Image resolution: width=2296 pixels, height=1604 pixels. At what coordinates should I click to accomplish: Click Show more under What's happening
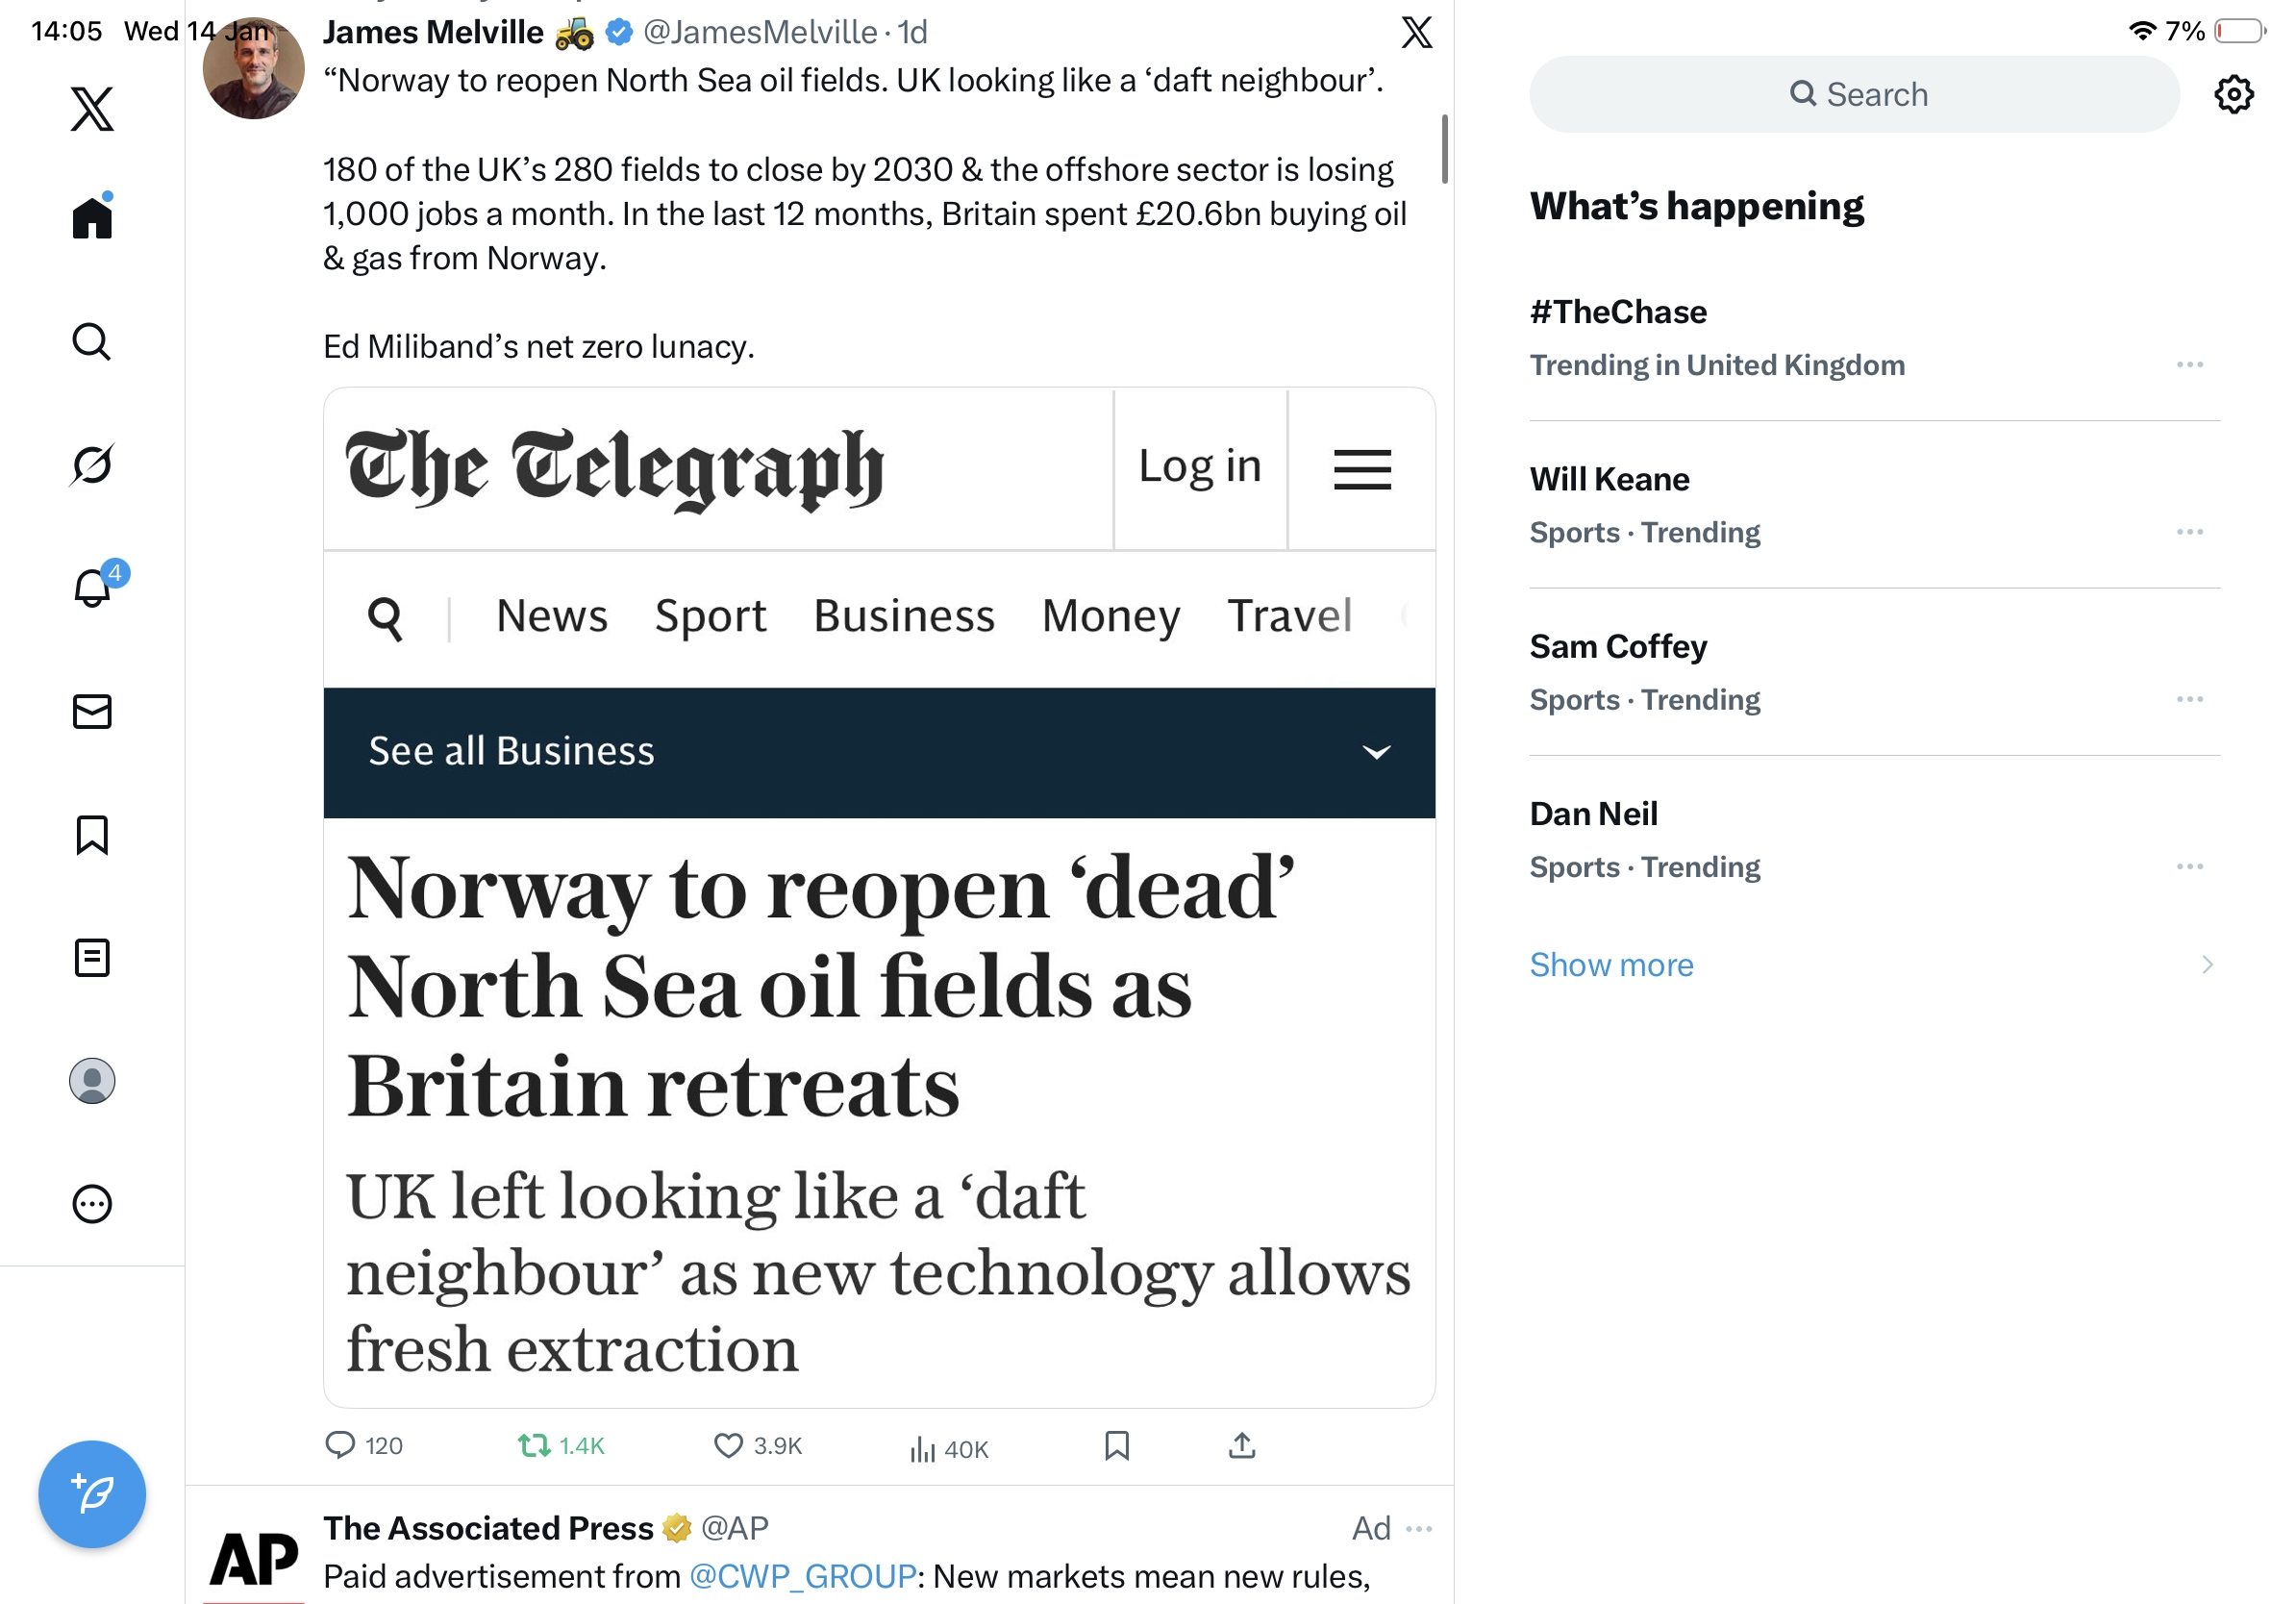(1611, 965)
